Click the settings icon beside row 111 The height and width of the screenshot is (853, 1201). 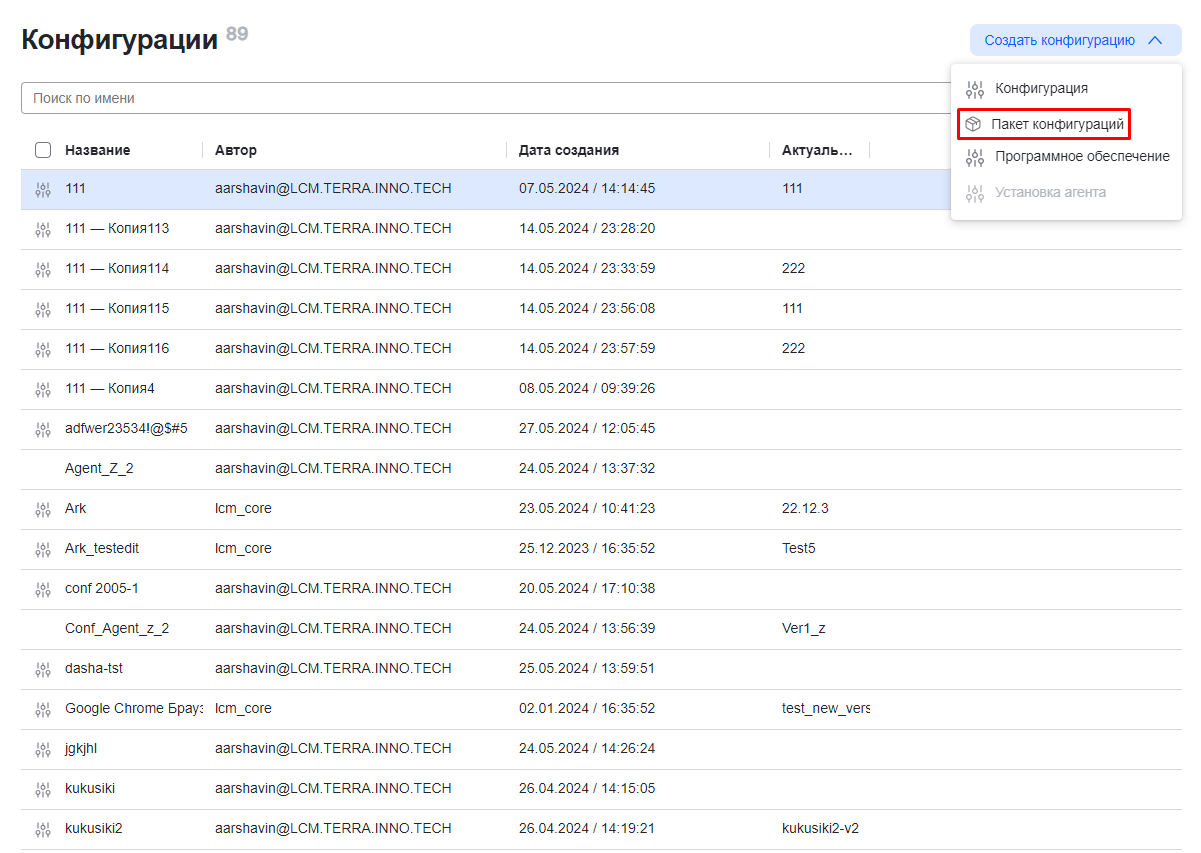point(42,189)
